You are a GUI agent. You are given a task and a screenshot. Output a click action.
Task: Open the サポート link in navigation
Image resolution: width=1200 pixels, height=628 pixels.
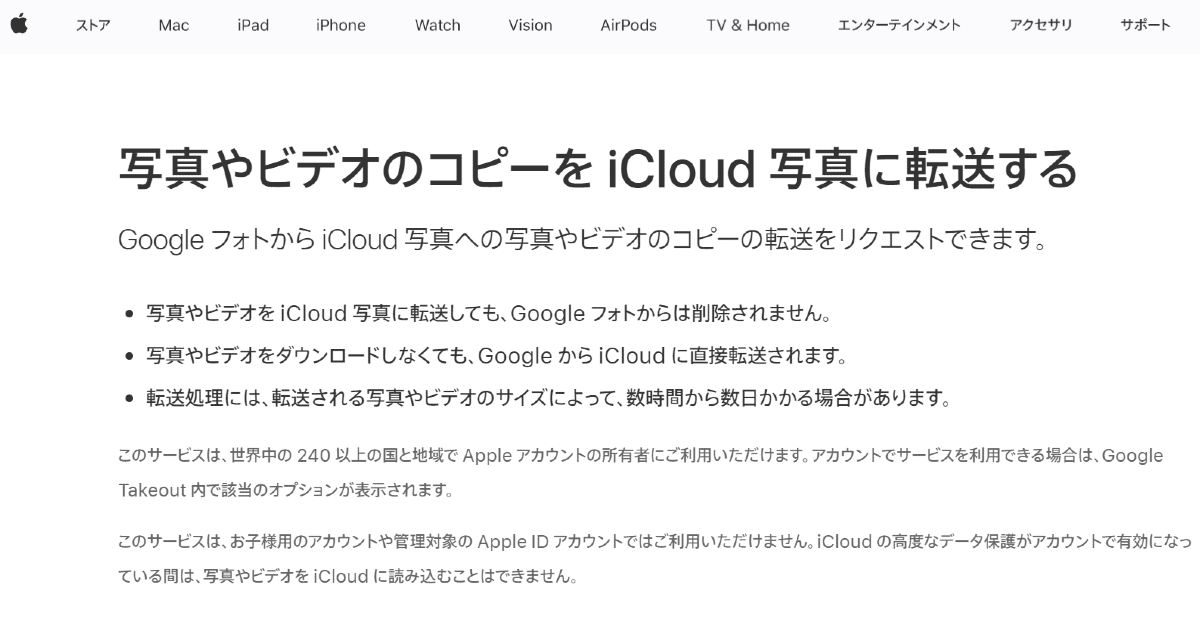tap(1145, 25)
